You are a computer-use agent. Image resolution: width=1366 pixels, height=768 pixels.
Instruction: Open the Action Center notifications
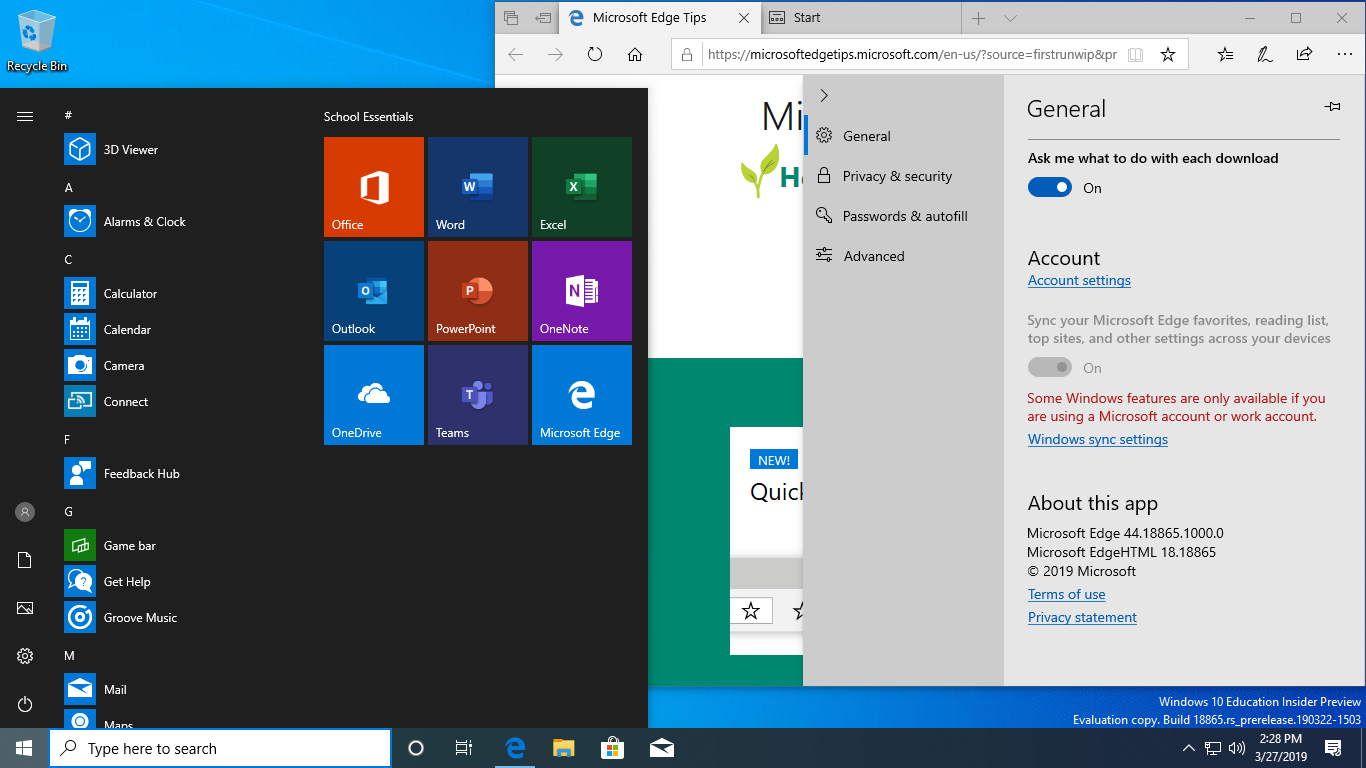click(x=1333, y=748)
